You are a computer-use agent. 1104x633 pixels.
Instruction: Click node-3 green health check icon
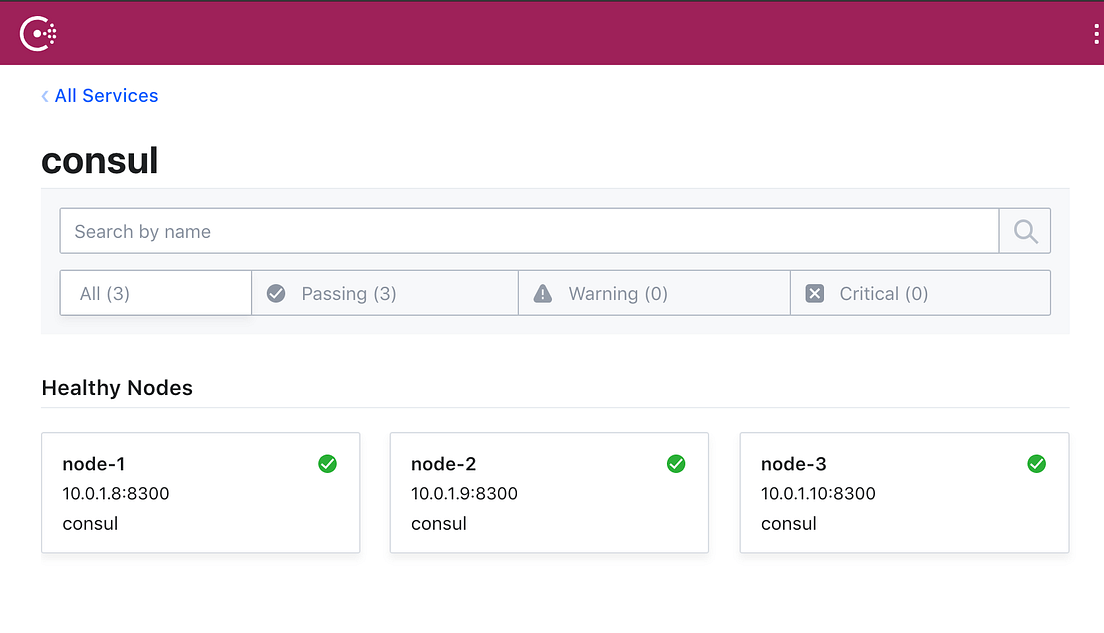1036,464
